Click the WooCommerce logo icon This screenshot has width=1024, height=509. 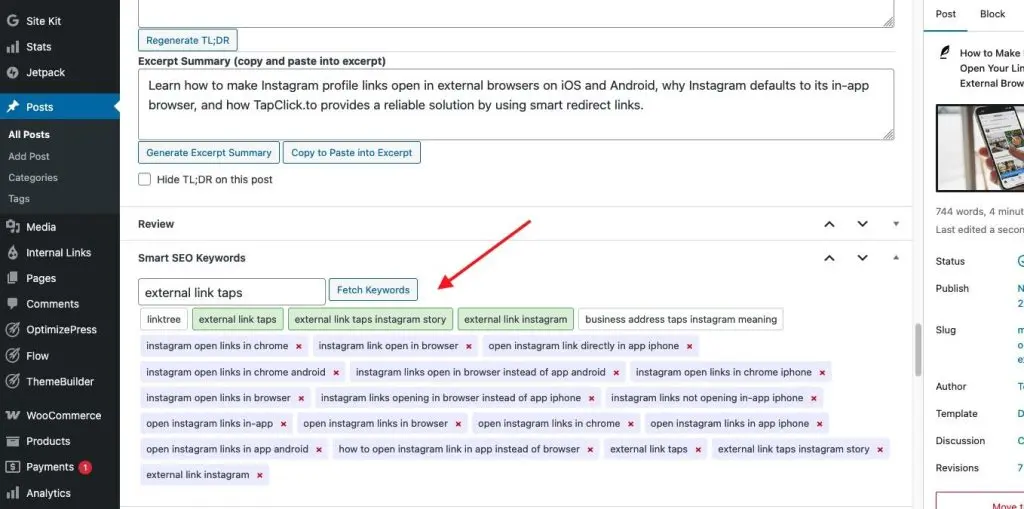coord(12,416)
